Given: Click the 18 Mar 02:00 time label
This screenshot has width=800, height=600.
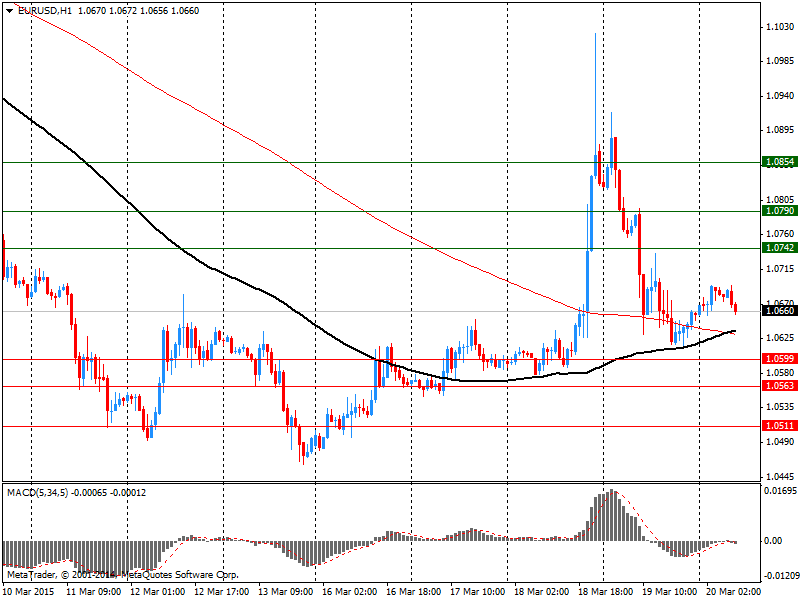Looking at the screenshot, I should pyautogui.click(x=542, y=592).
